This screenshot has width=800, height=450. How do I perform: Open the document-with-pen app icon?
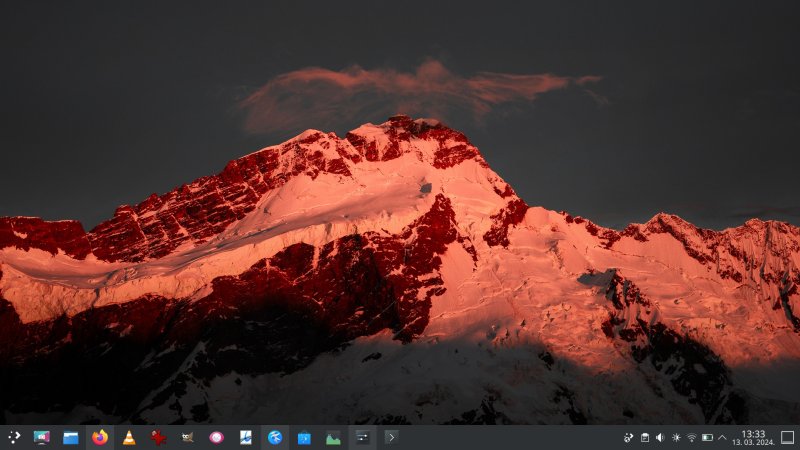point(246,437)
